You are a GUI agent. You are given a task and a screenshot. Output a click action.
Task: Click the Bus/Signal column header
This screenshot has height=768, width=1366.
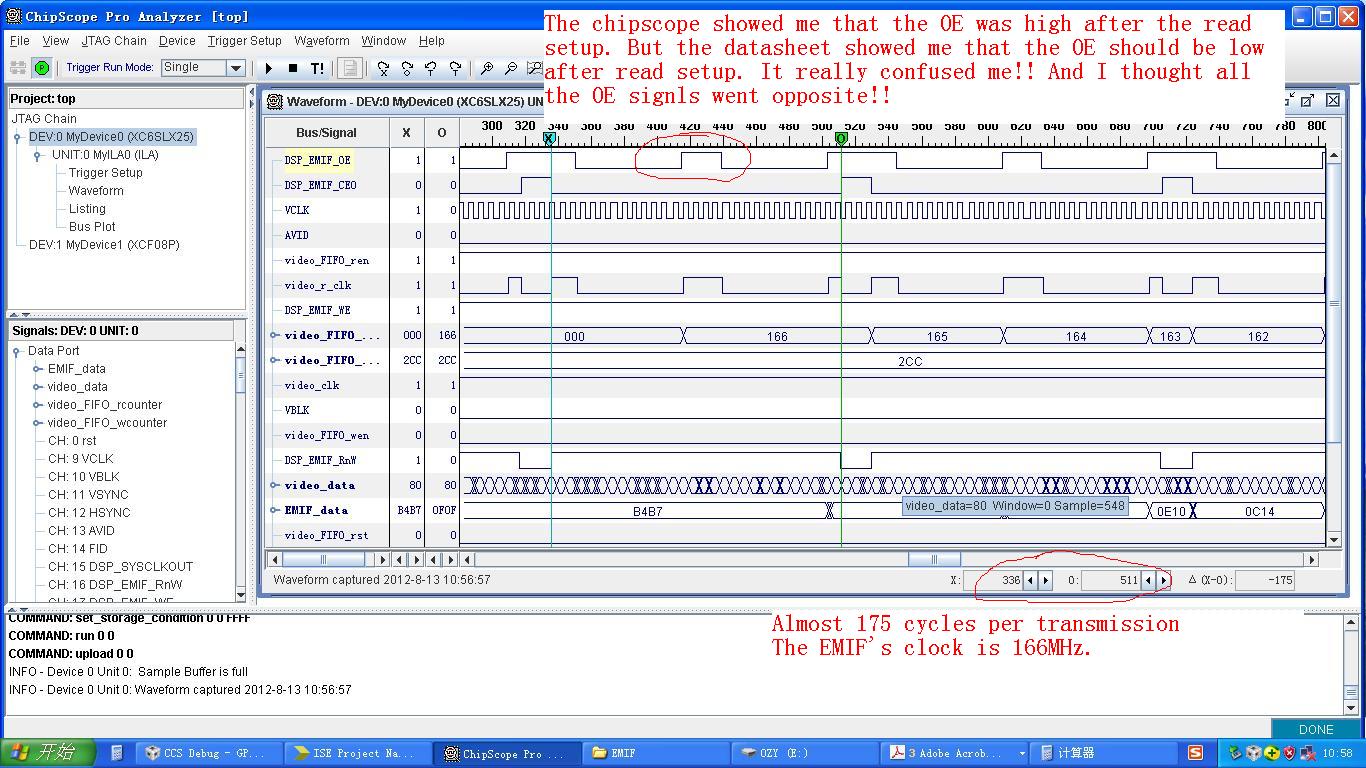(326, 132)
